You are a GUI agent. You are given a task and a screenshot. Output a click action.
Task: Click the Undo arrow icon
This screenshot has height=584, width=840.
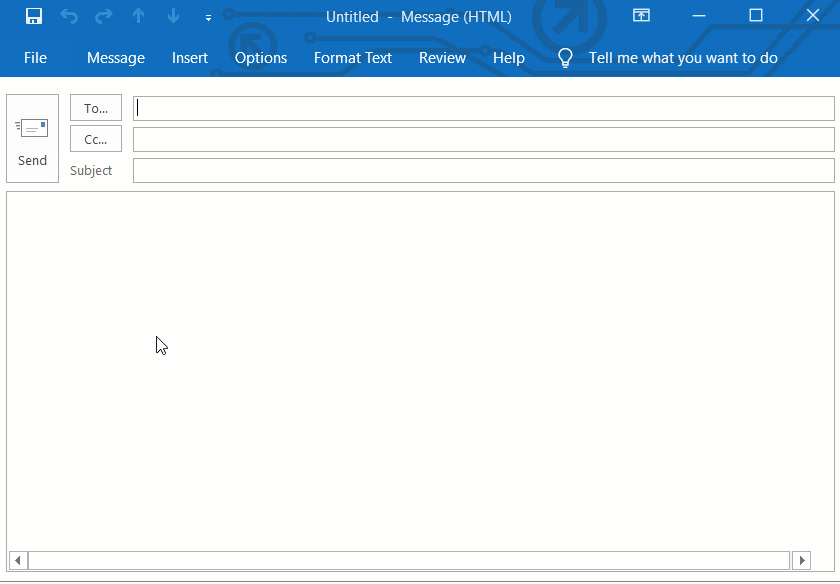tap(69, 16)
